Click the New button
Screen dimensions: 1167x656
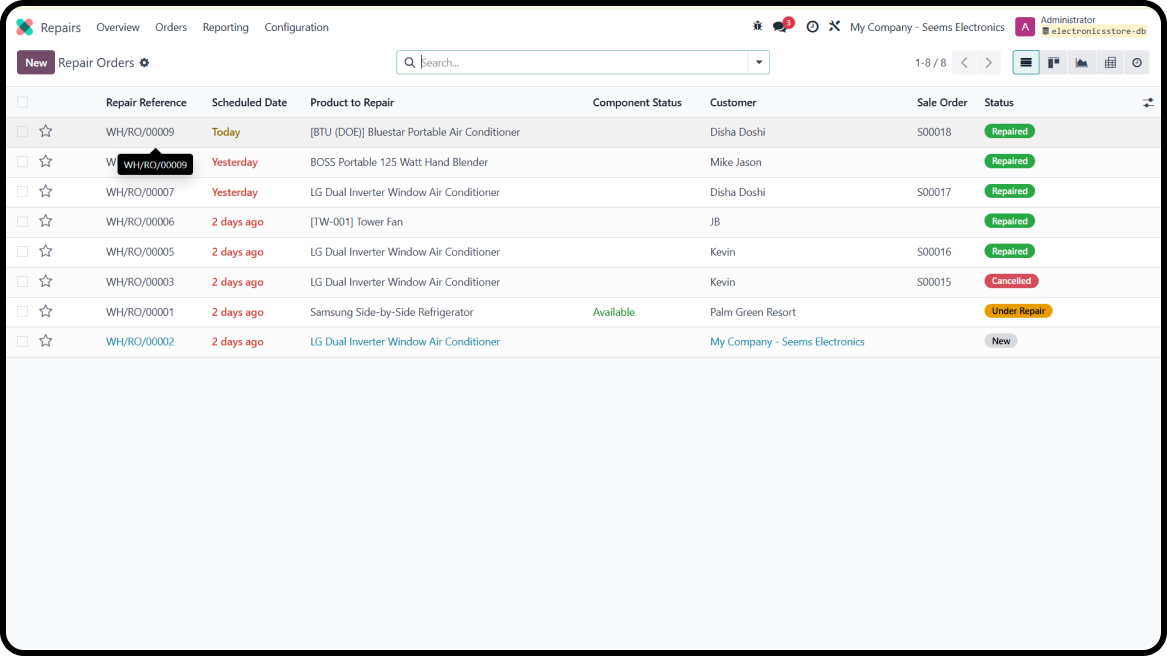(x=36, y=63)
